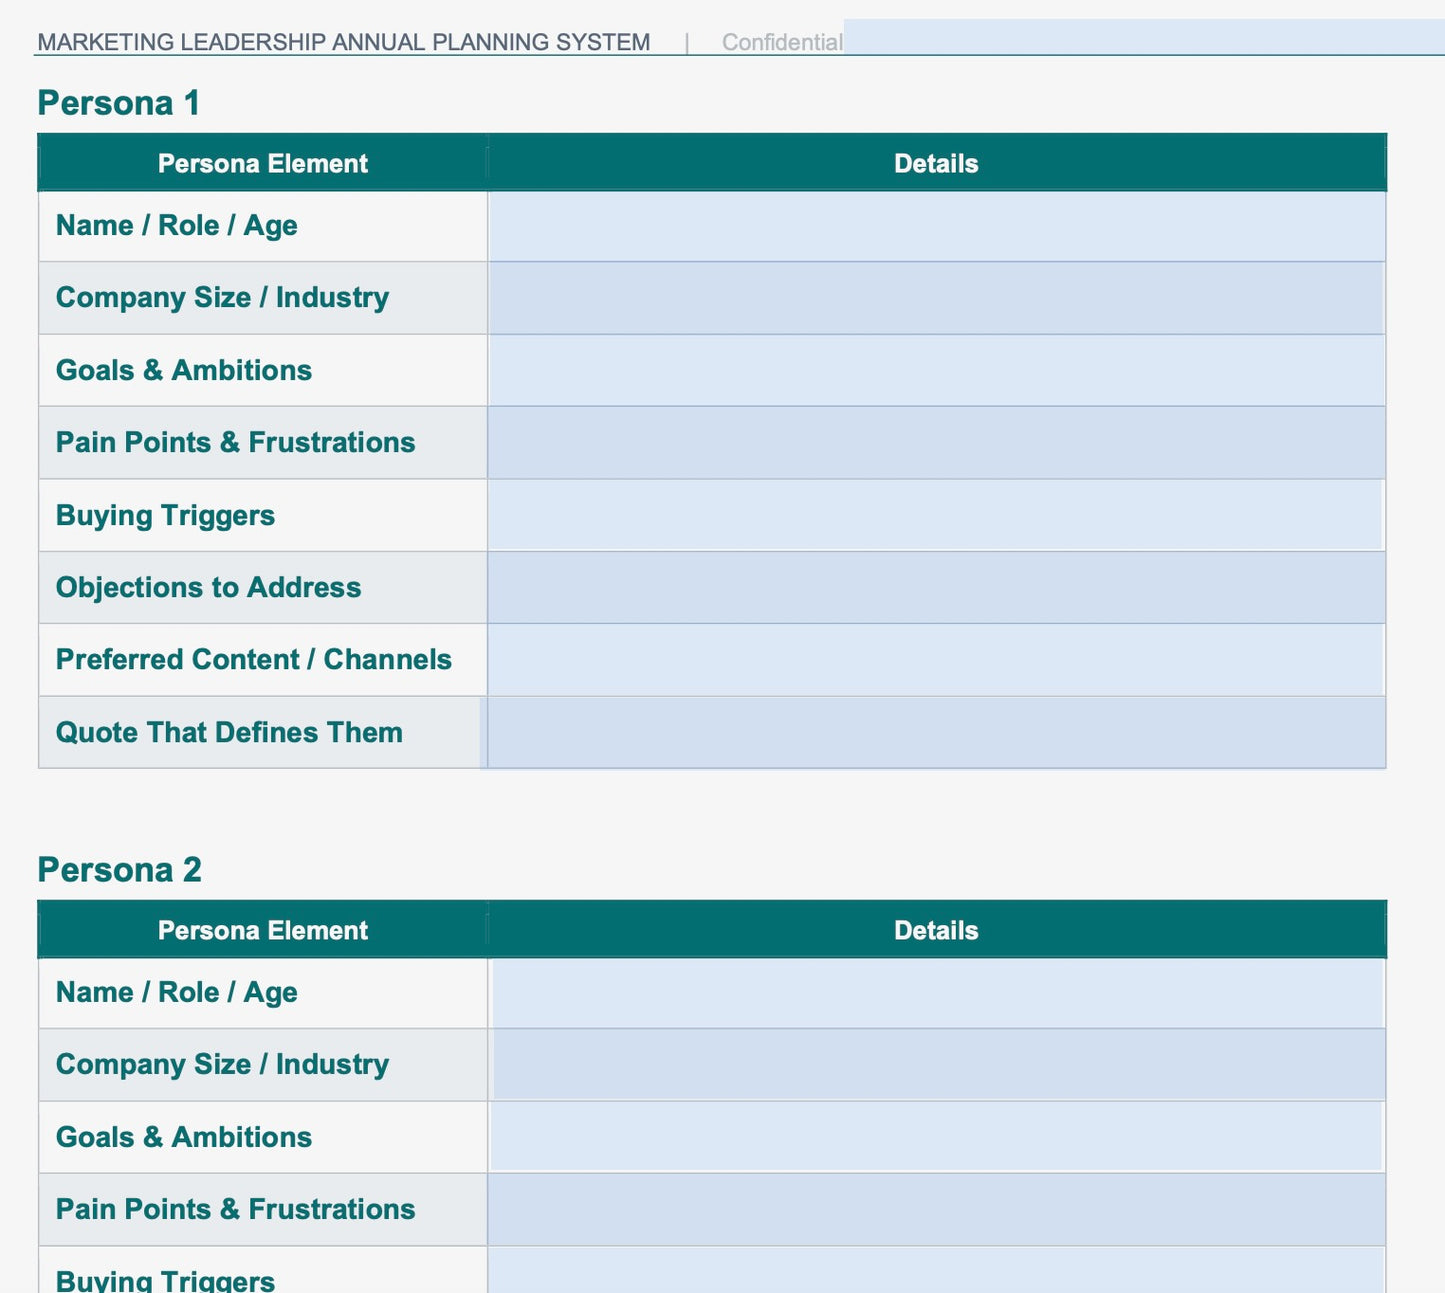Click the Persona 1 Pain Points & Frustrations label
1445x1293 pixels.
click(235, 442)
